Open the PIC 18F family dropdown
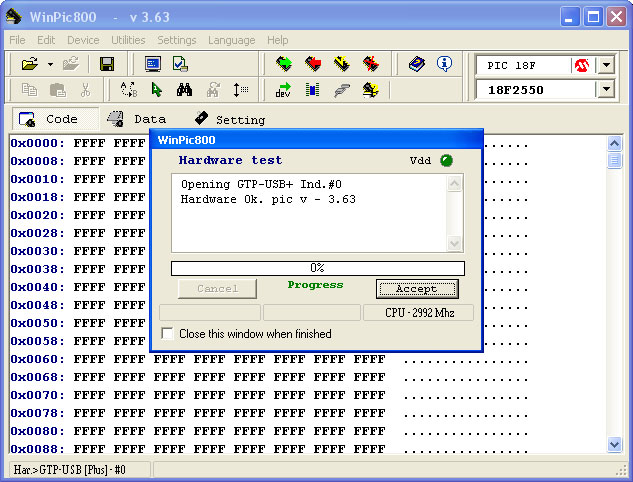 coord(606,65)
